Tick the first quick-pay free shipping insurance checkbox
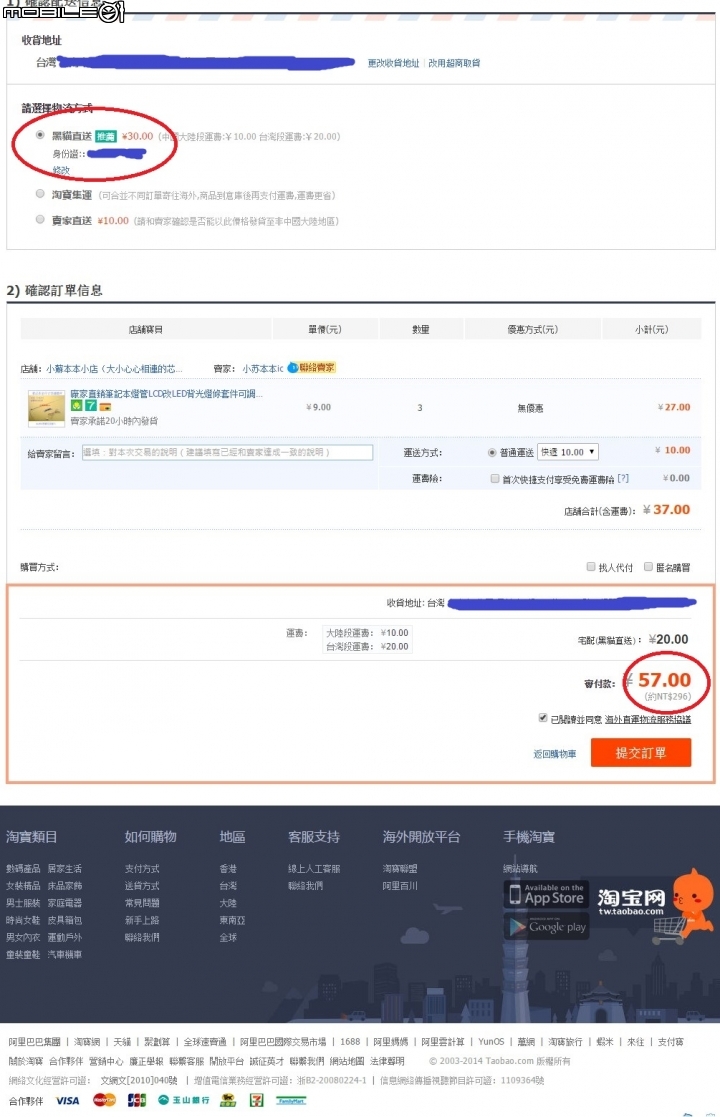 (495, 479)
